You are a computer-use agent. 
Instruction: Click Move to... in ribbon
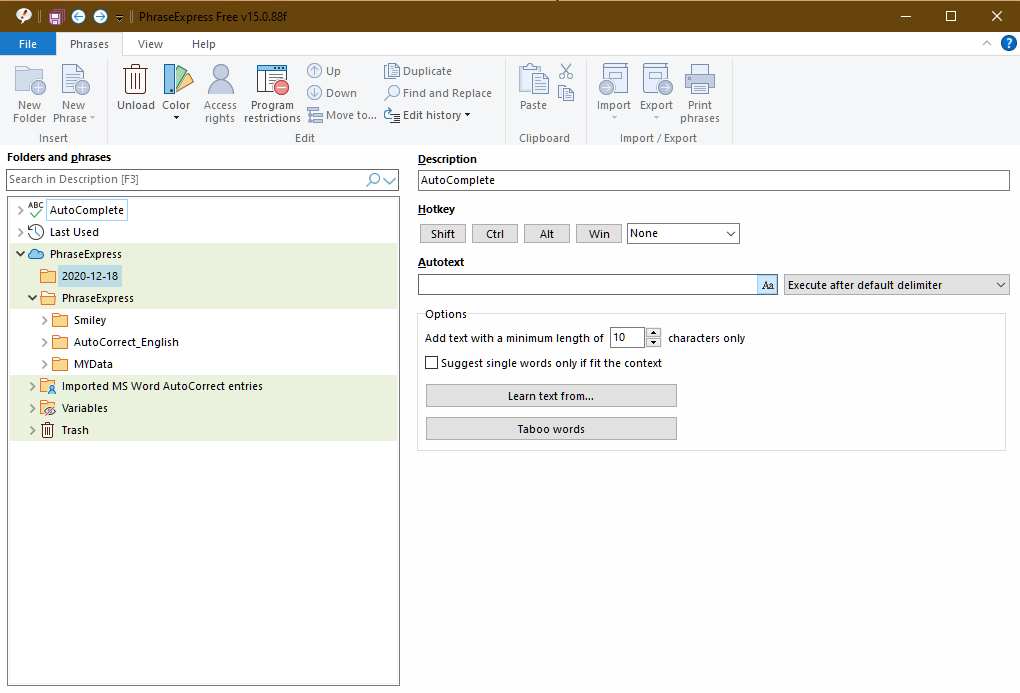pos(342,115)
